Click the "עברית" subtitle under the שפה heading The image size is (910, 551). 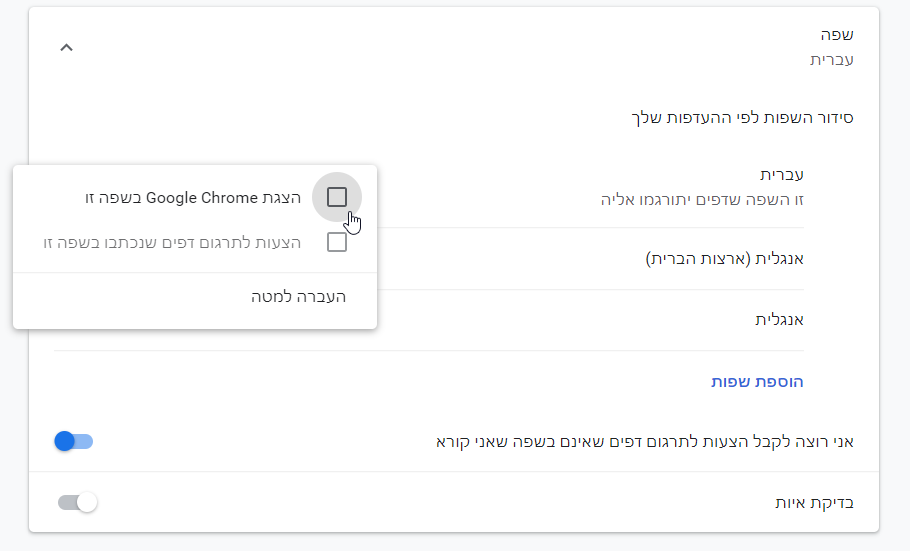pos(831,60)
